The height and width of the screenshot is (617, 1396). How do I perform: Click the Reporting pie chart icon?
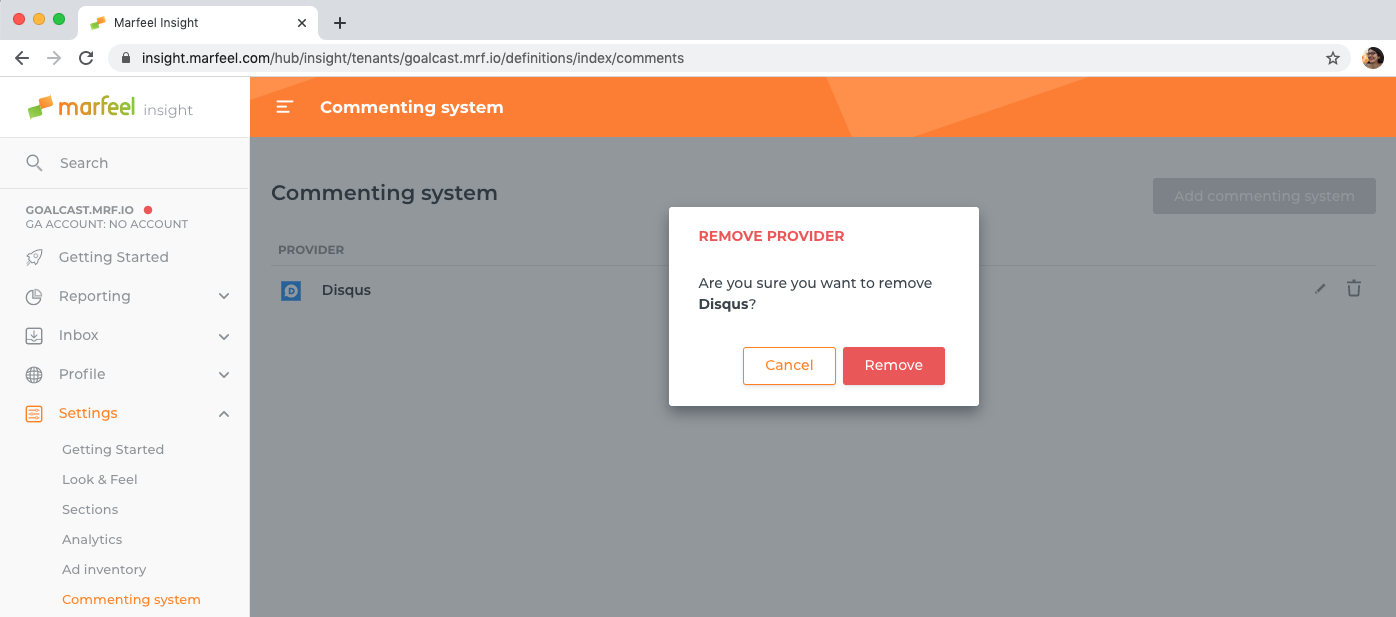click(x=34, y=296)
